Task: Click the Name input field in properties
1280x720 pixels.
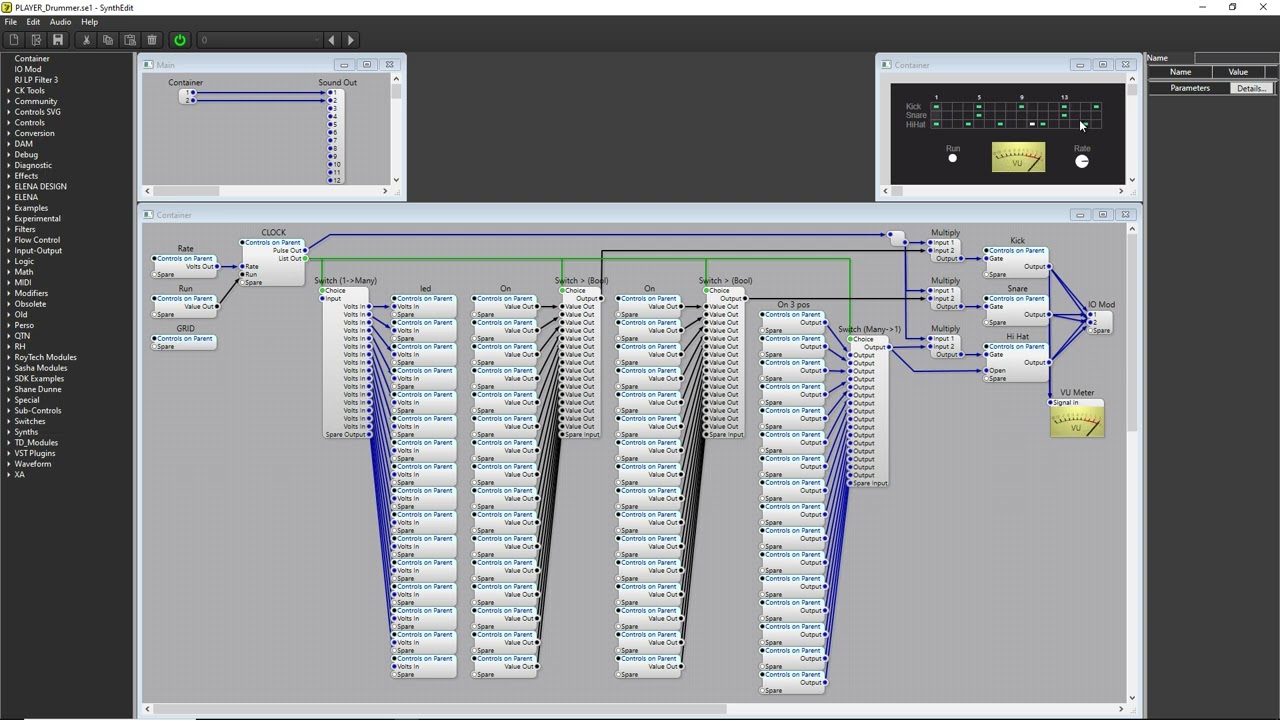Action: [1236, 58]
